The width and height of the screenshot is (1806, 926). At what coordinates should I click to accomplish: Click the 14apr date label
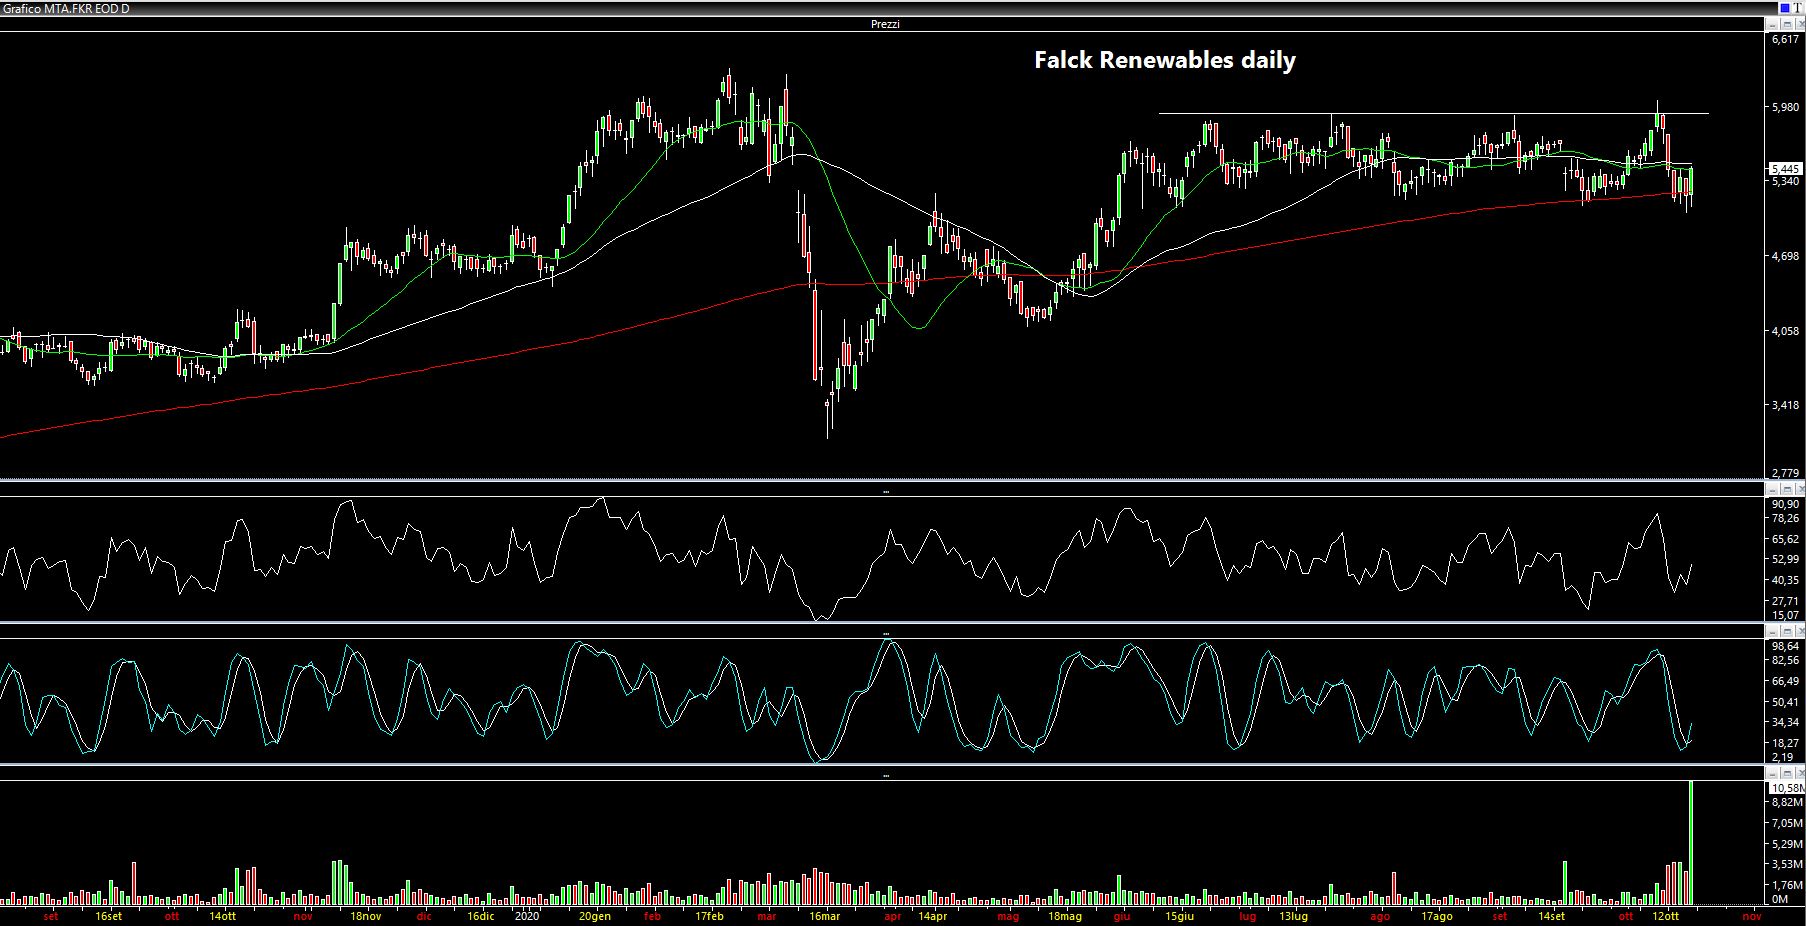tap(932, 916)
